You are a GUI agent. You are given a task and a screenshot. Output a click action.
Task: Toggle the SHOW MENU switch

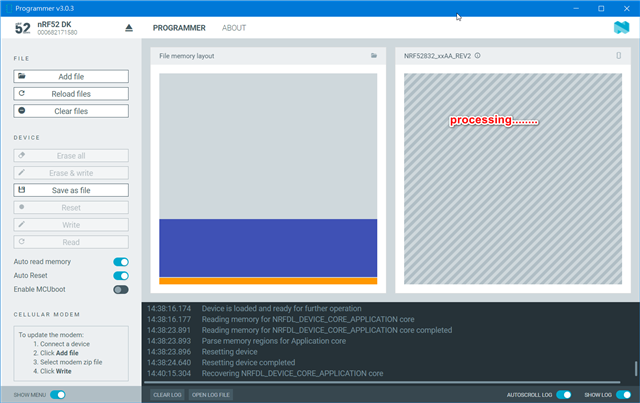coord(58,395)
